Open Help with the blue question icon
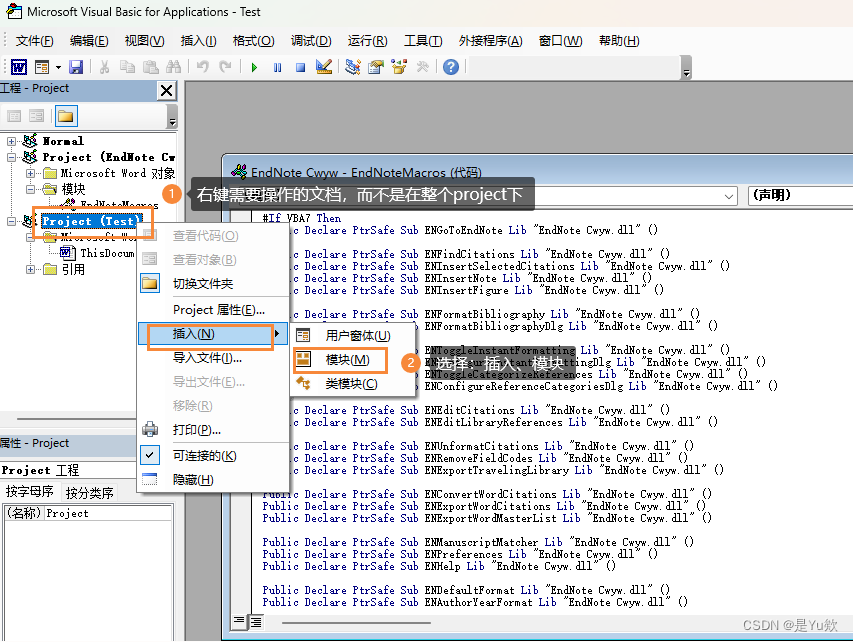 (x=451, y=67)
